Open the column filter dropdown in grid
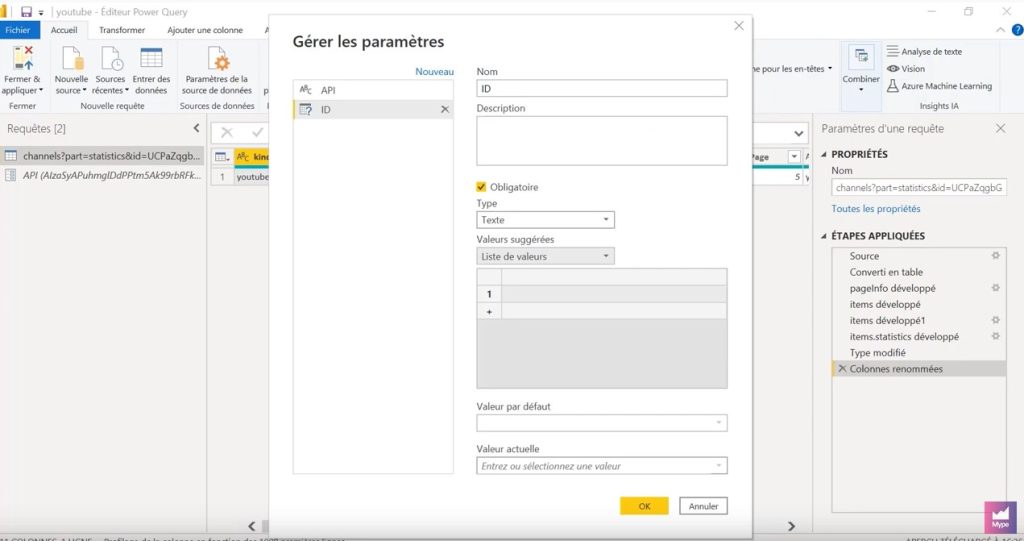Image resolution: width=1024 pixels, height=541 pixels. [x=794, y=157]
